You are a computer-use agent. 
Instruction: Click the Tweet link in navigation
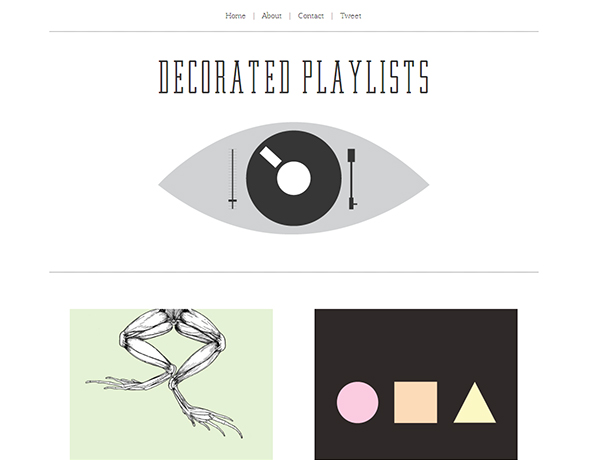point(350,16)
